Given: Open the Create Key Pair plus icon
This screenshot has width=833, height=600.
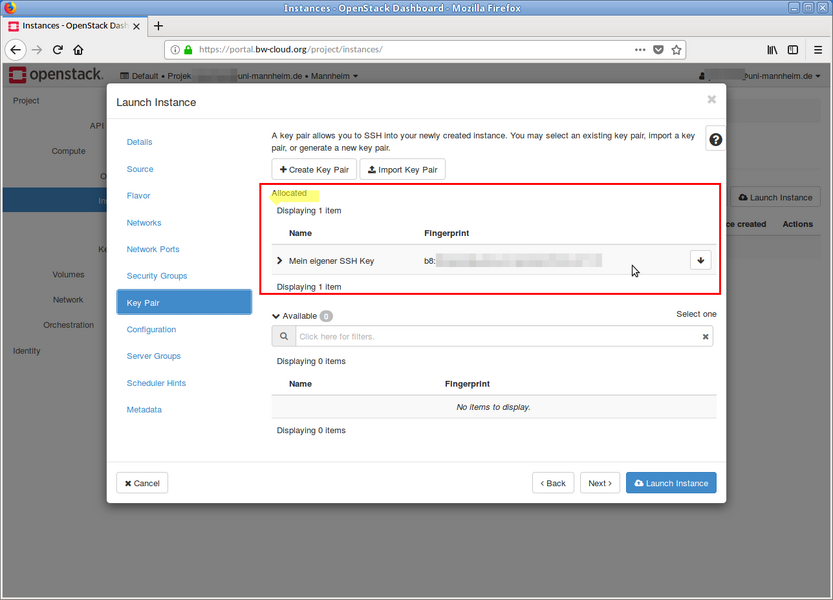Looking at the screenshot, I should (283, 169).
